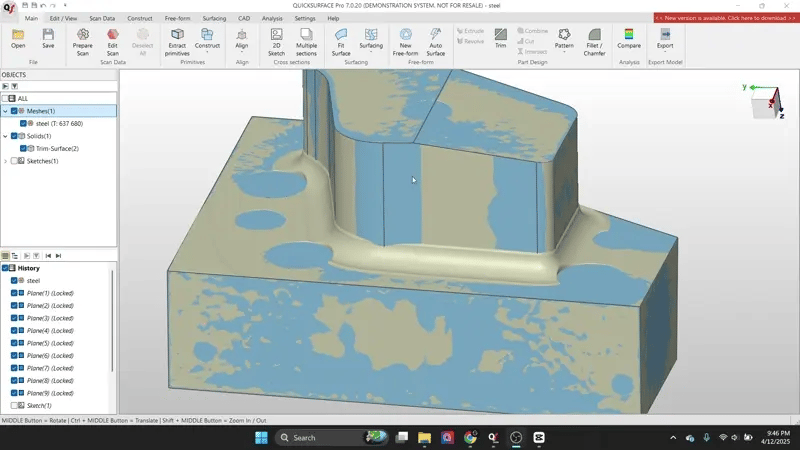Open the Pattern dropdown
Screen dimensions: 800x450
[x=564, y=46]
